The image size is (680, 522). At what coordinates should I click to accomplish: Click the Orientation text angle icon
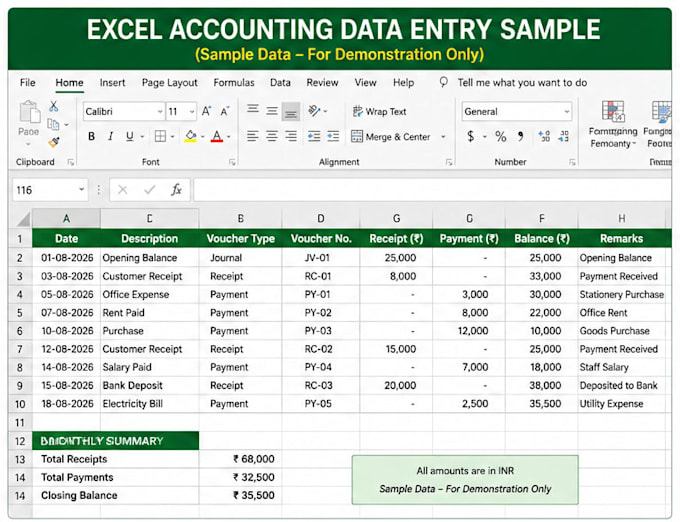(314, 111)
